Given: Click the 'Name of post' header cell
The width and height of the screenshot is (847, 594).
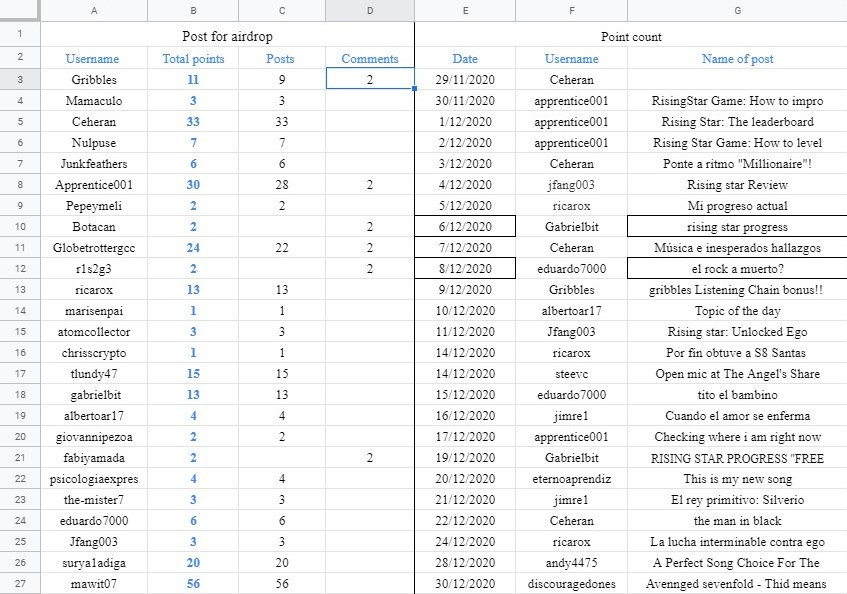Looking at the screenshot, I should pos(737,58).
